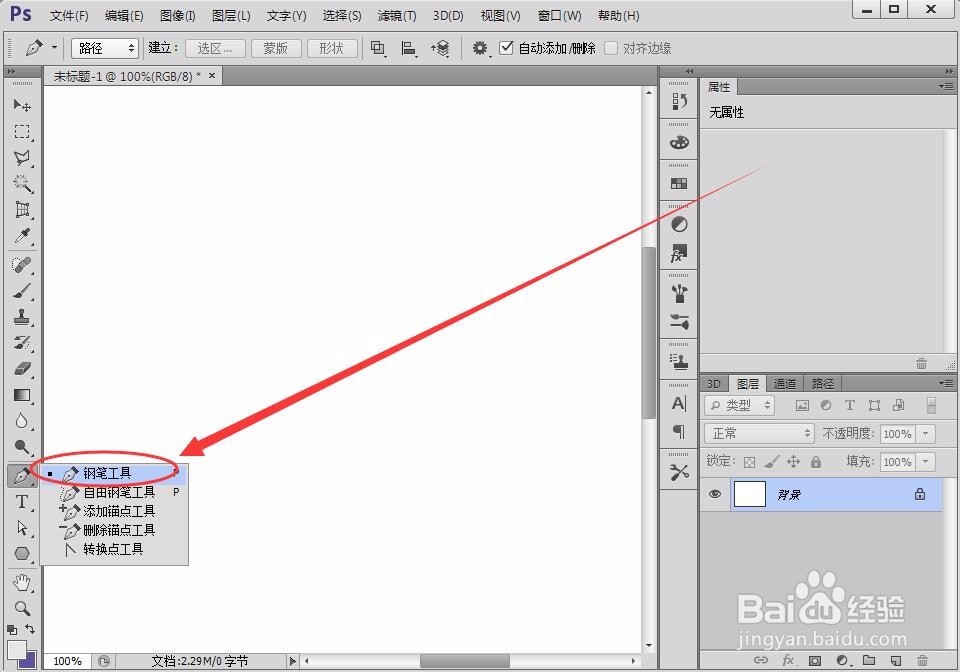960x672 pixels.
Task: Click the Shape make button
Action: pos(332,48)
